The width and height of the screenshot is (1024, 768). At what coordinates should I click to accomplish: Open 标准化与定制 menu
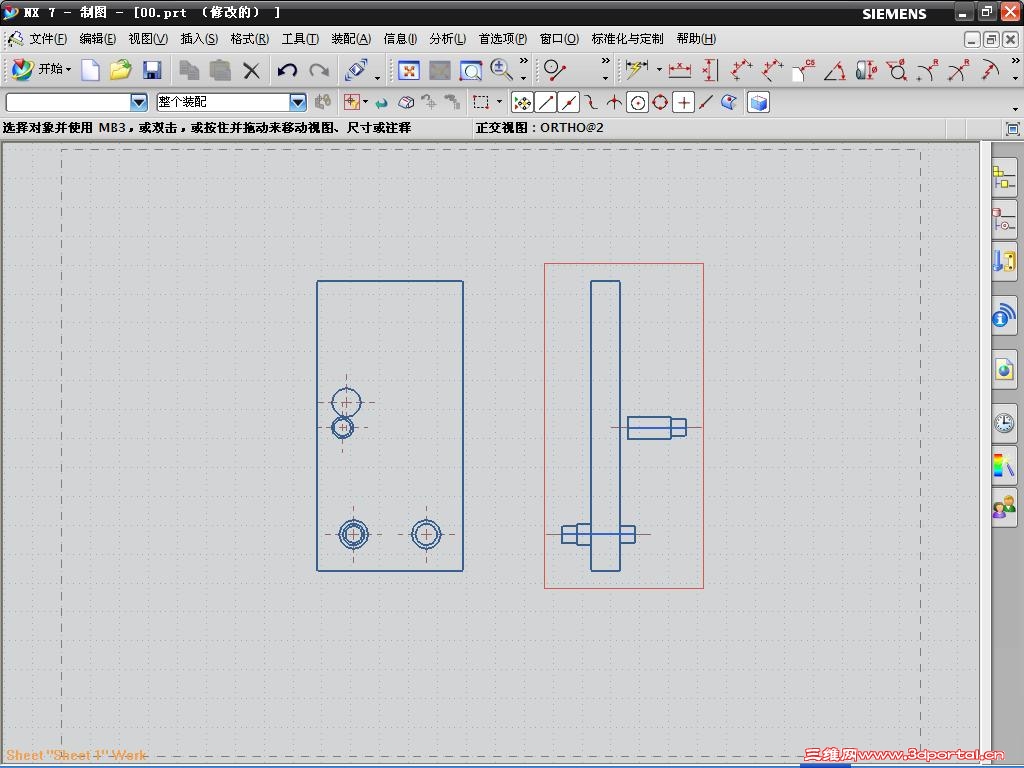click(627, 39)
